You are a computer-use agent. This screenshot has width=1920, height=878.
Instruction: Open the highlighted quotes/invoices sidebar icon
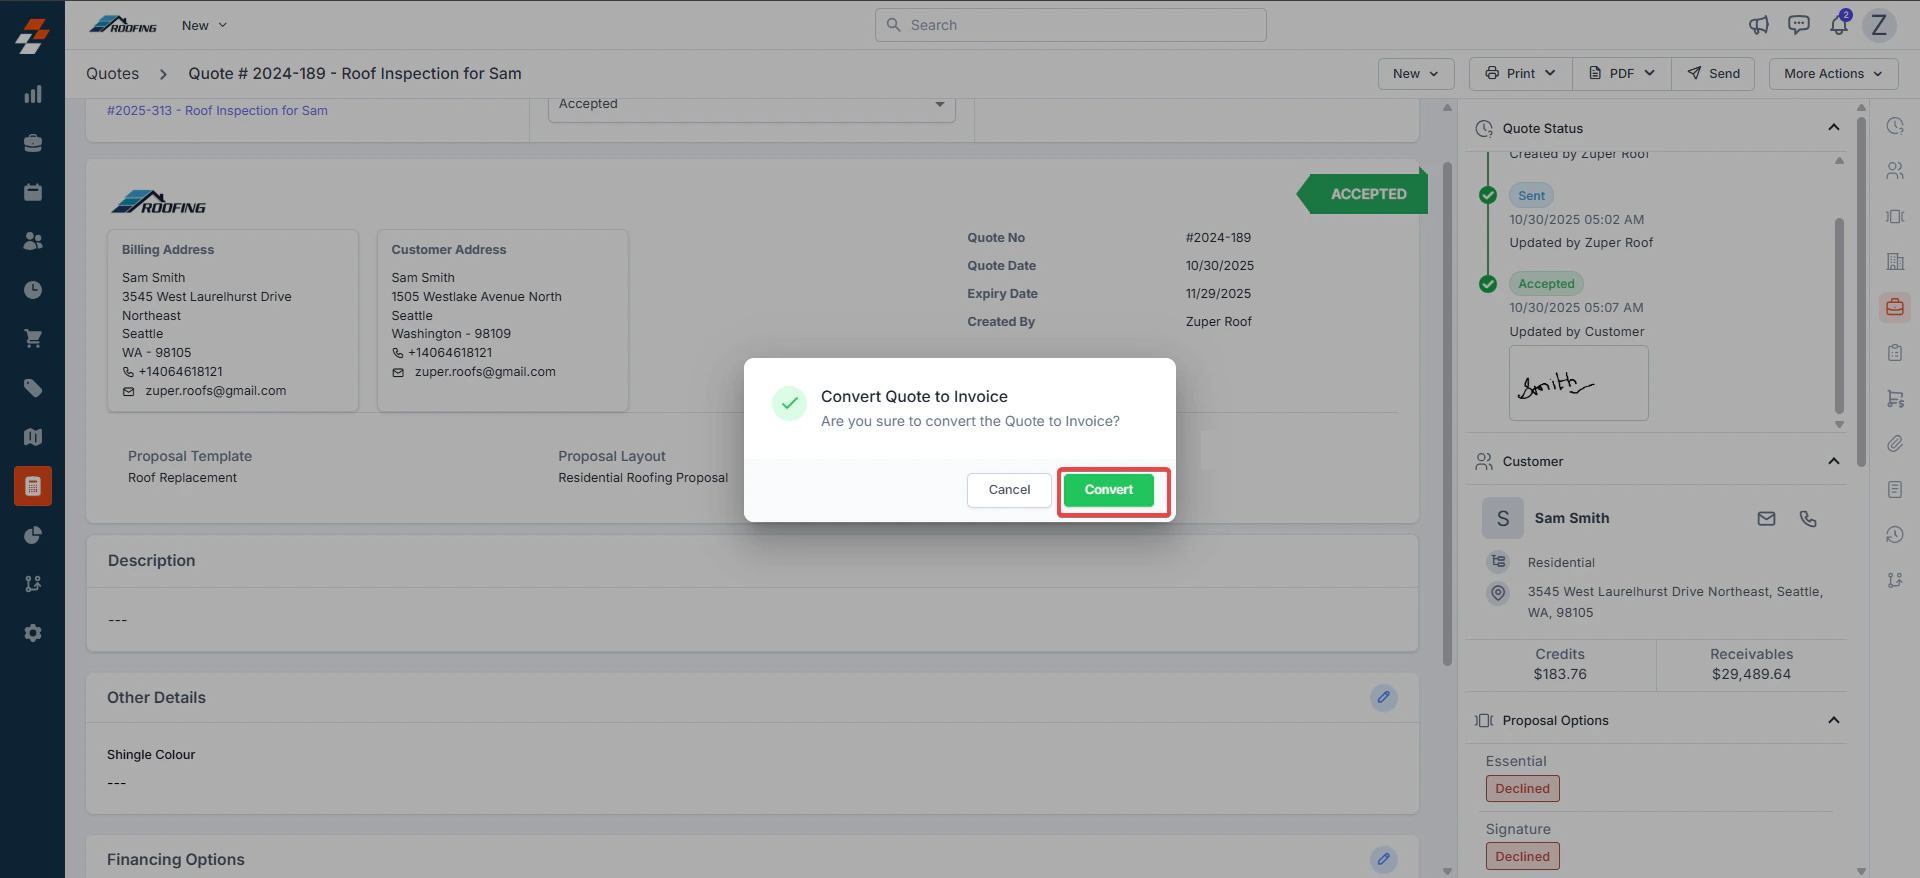pos(33,486)
